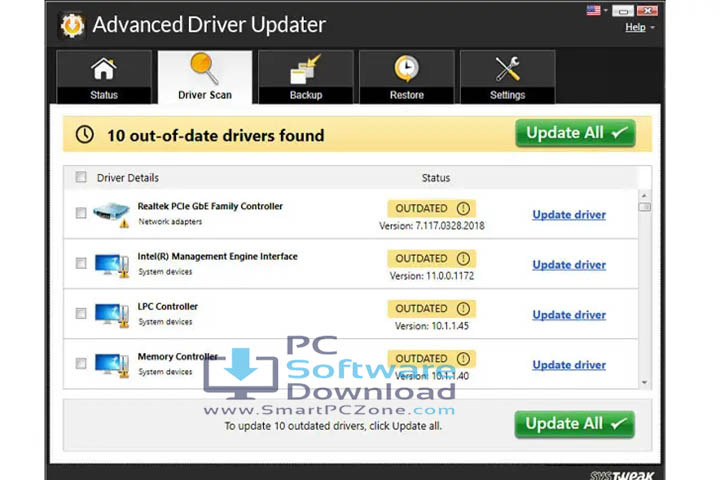Minimize the Advanced Driver Updater window
The image size is (720, 480).
coord(623,11)
